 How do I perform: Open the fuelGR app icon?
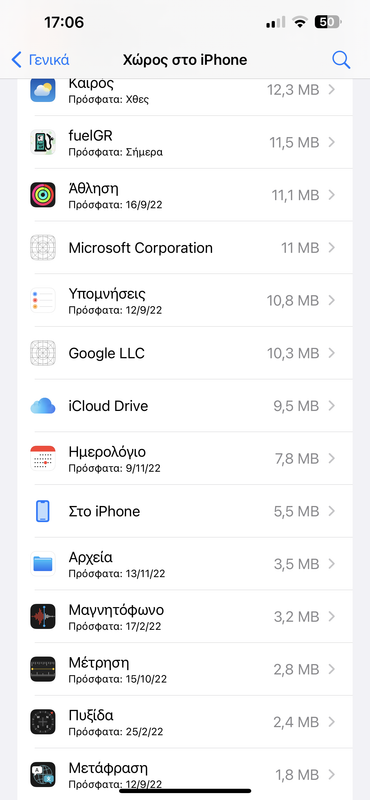click(43, 142)
